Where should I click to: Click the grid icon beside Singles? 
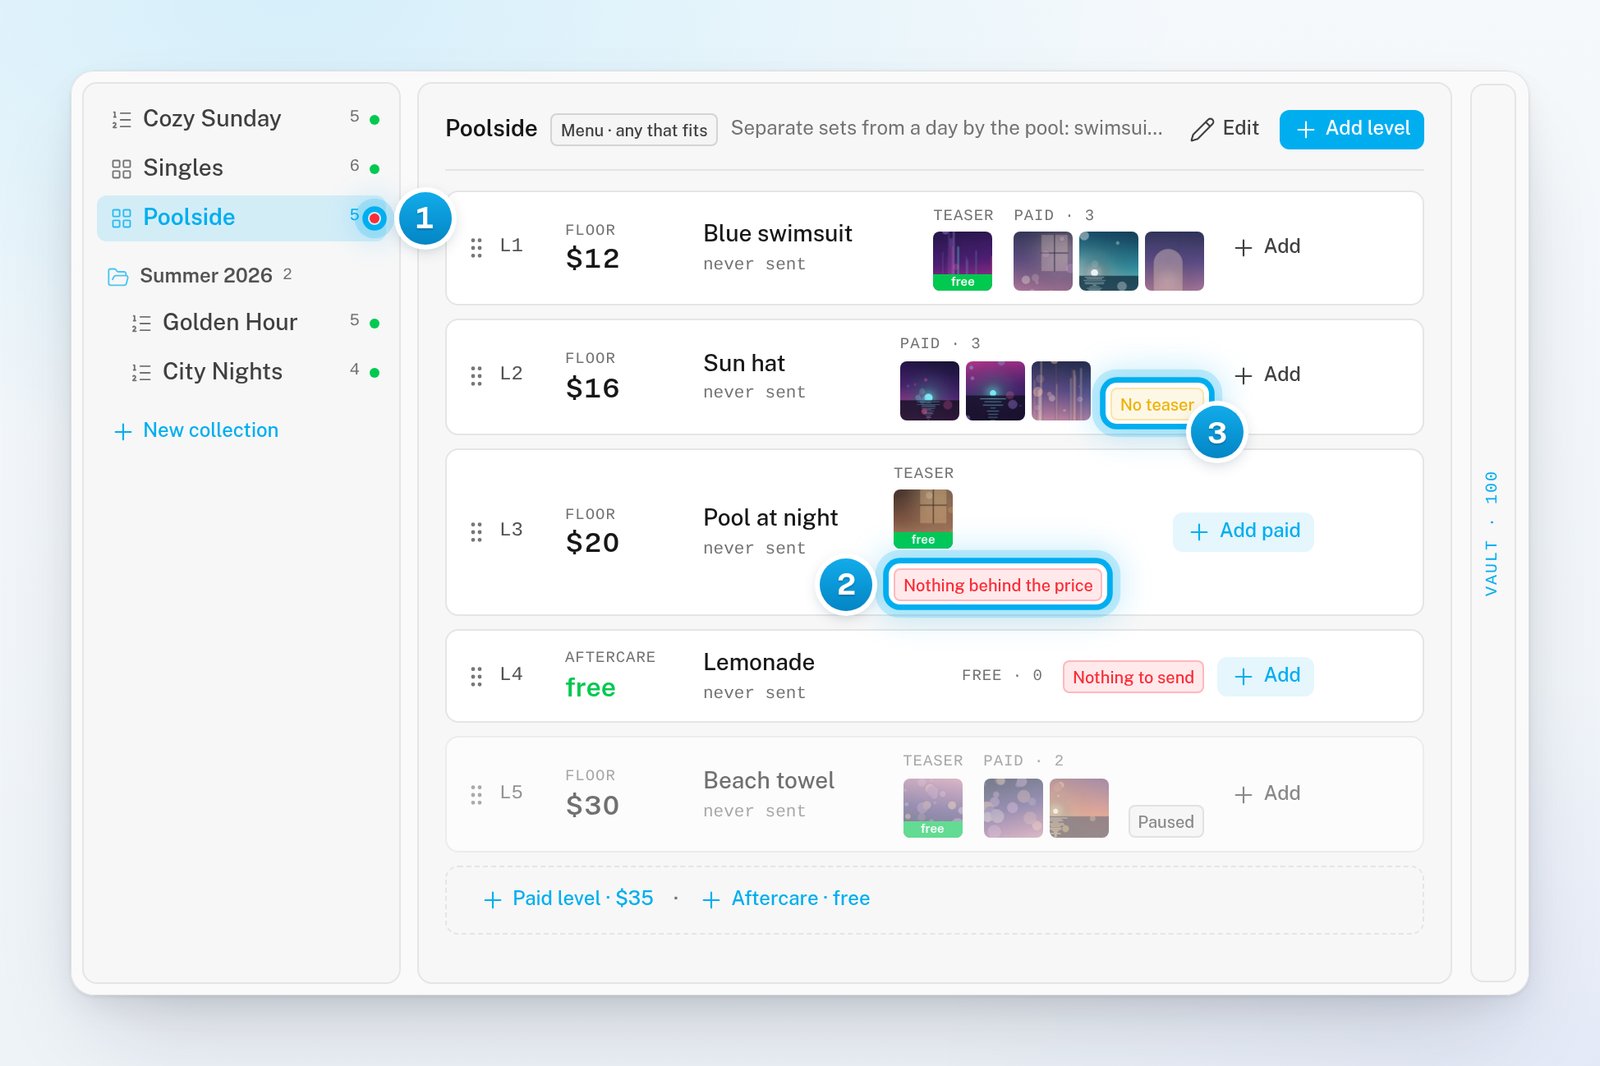tap(121, 169)
